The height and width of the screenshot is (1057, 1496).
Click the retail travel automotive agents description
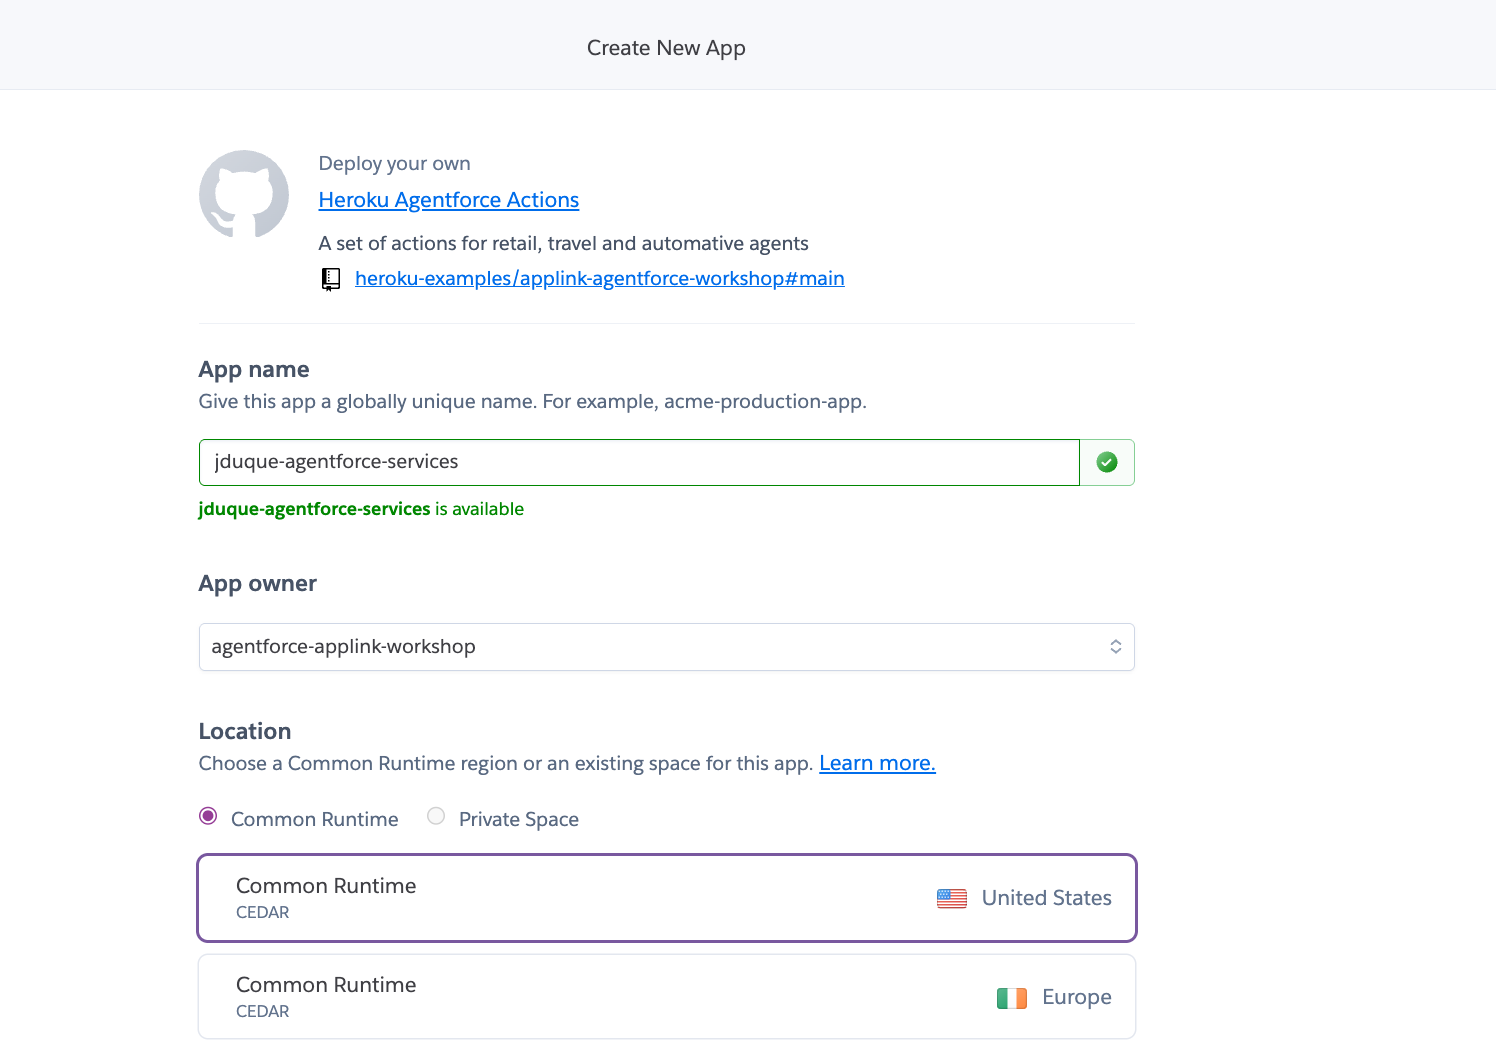click(x=563, y=243)
